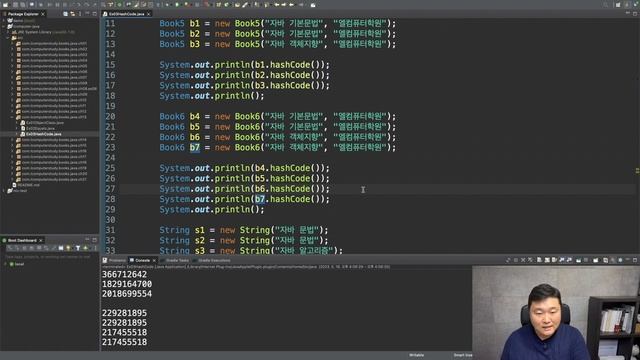The image size is (640, 360).
Task: Minimize the Package Explorer view
Action: [x=87, y=14]
